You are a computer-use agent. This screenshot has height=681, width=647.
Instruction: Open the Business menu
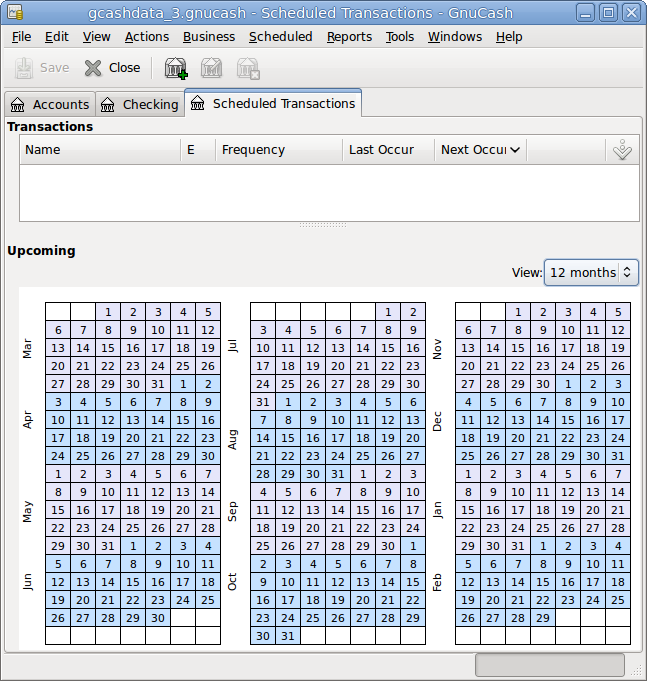[209, 37]
